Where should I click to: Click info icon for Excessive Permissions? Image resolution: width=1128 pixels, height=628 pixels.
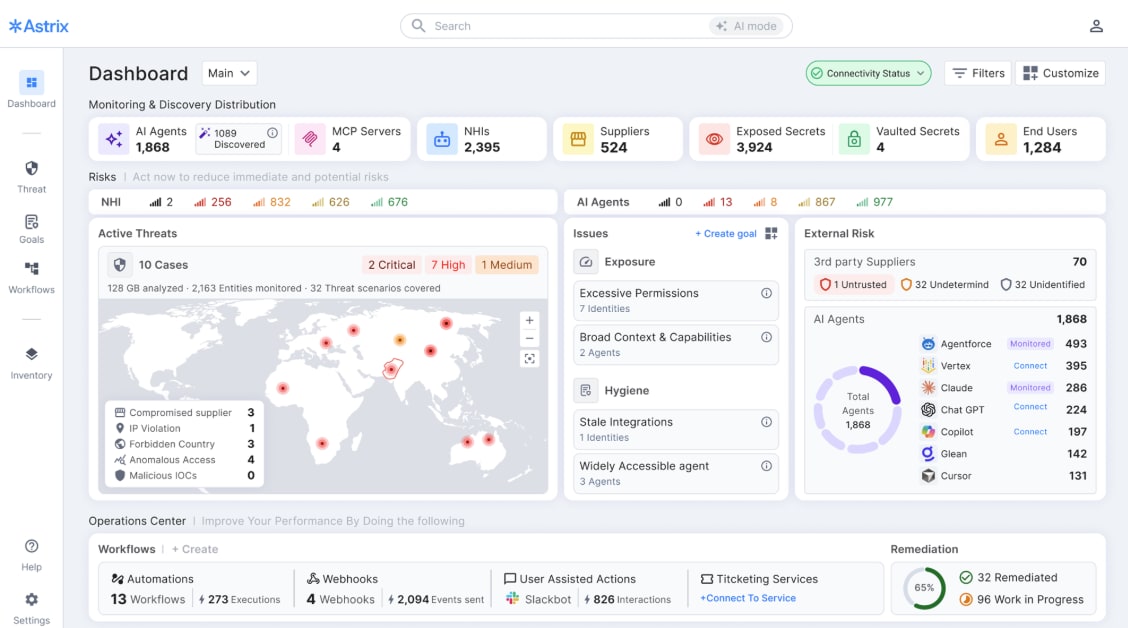point(766,293)
